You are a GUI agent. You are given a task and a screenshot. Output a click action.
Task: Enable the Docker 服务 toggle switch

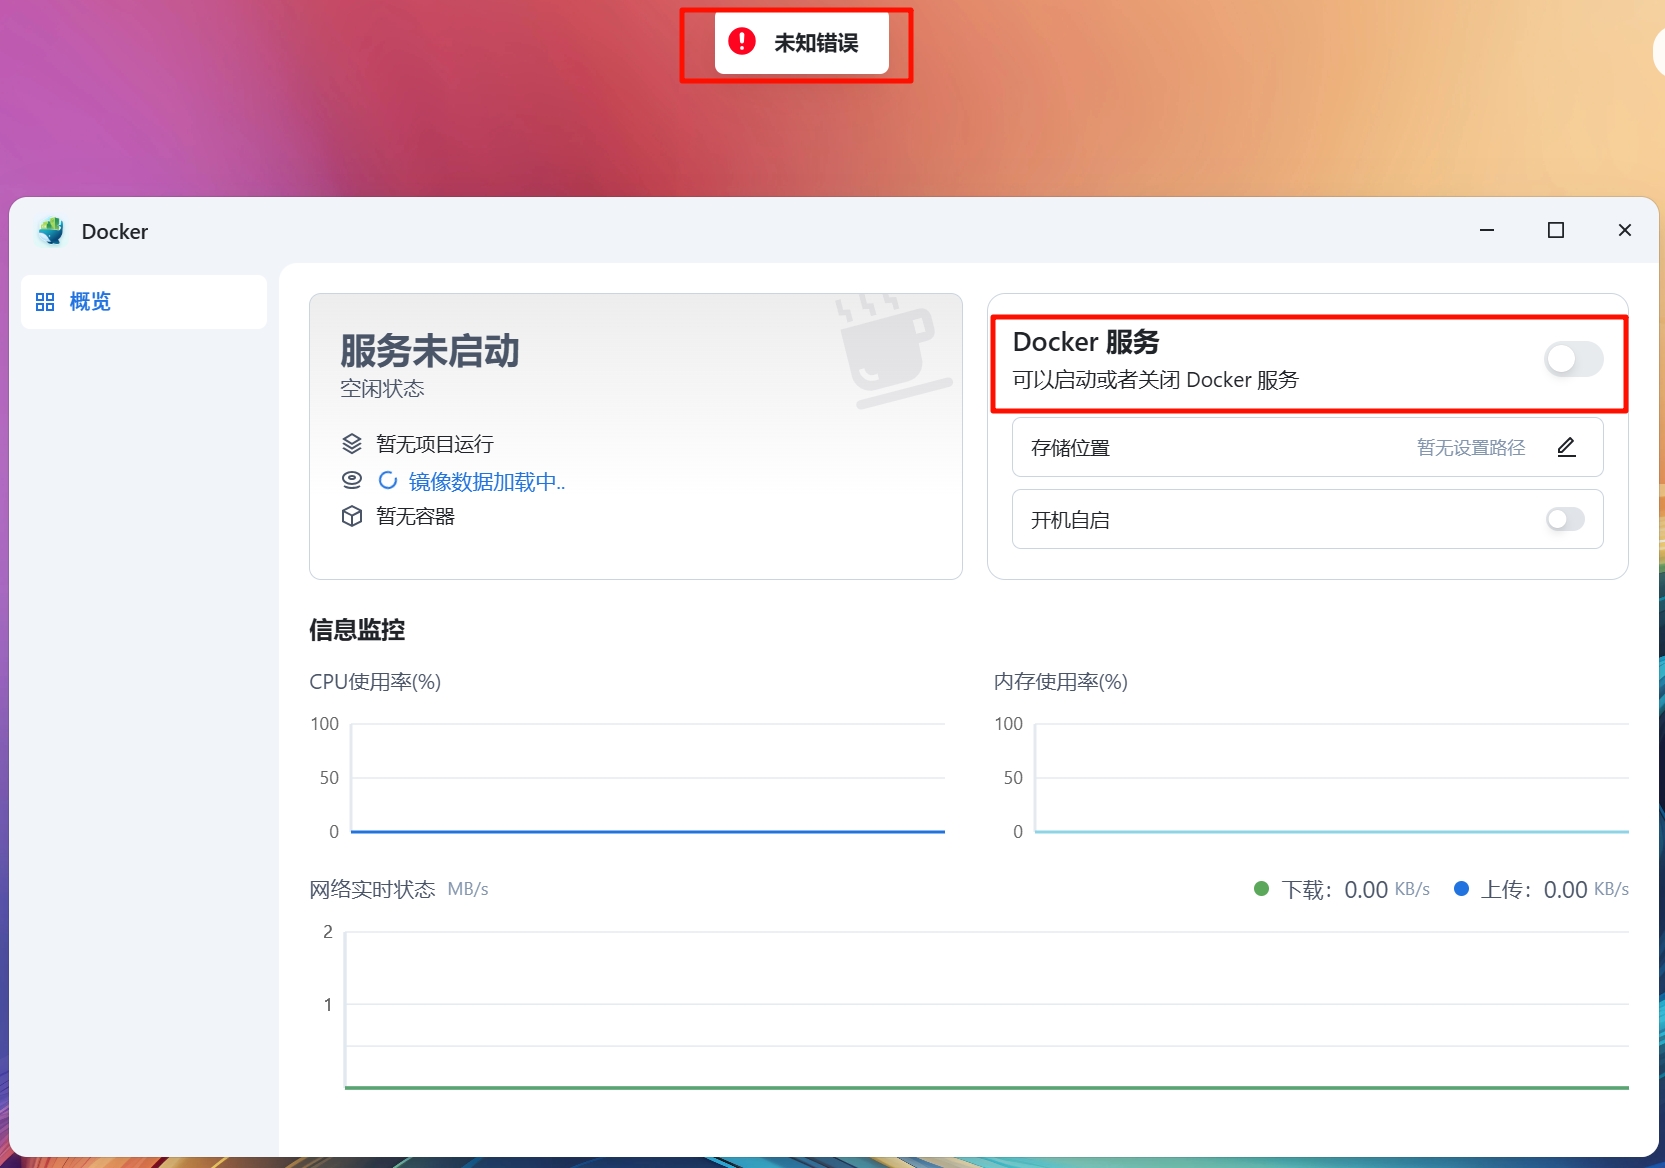[1573, 359]
